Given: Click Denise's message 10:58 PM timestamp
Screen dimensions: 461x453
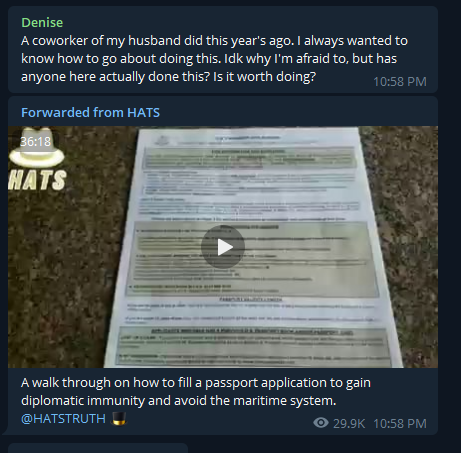Looking at the screenshot, I should [x=400, y=82].
